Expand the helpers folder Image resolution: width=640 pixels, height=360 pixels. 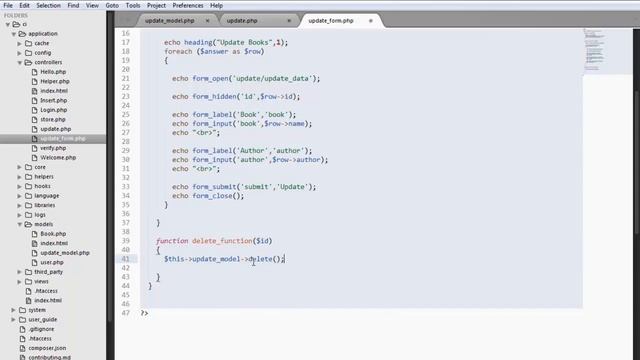pos(20,177)
